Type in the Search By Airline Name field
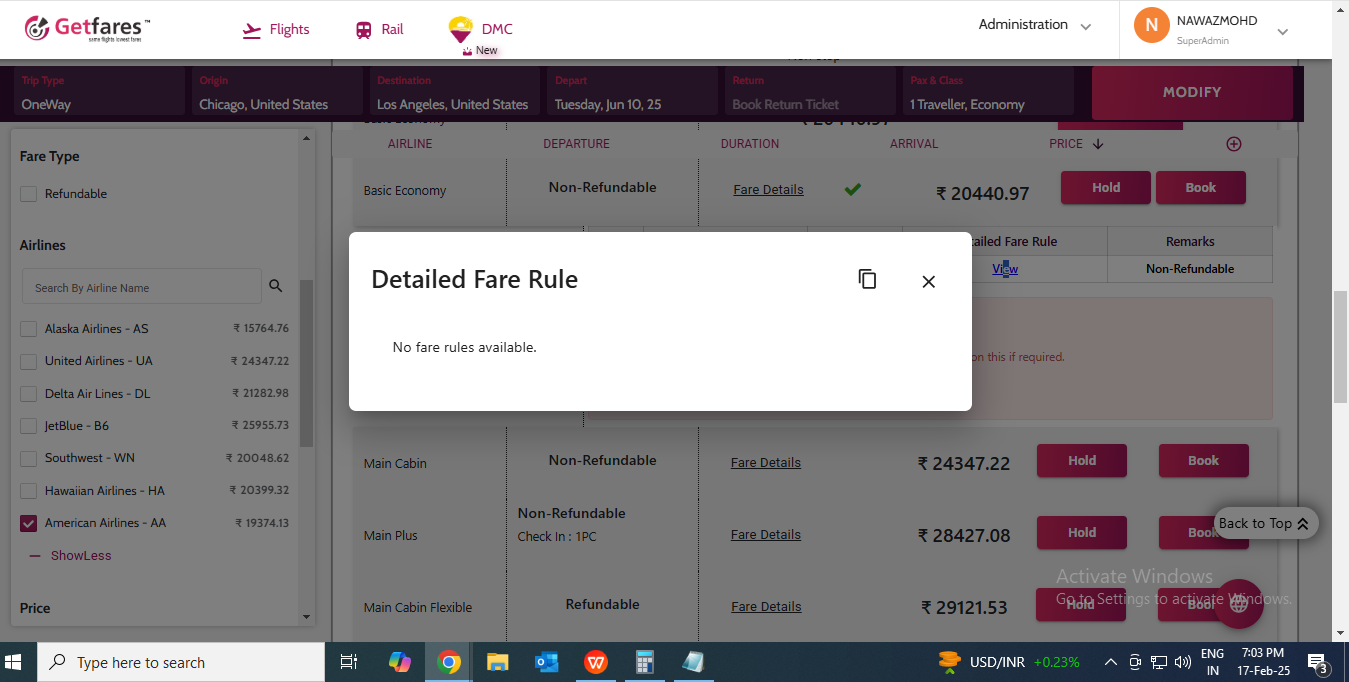This screenshot has width=1349, height=682. (x=142, y=287)
